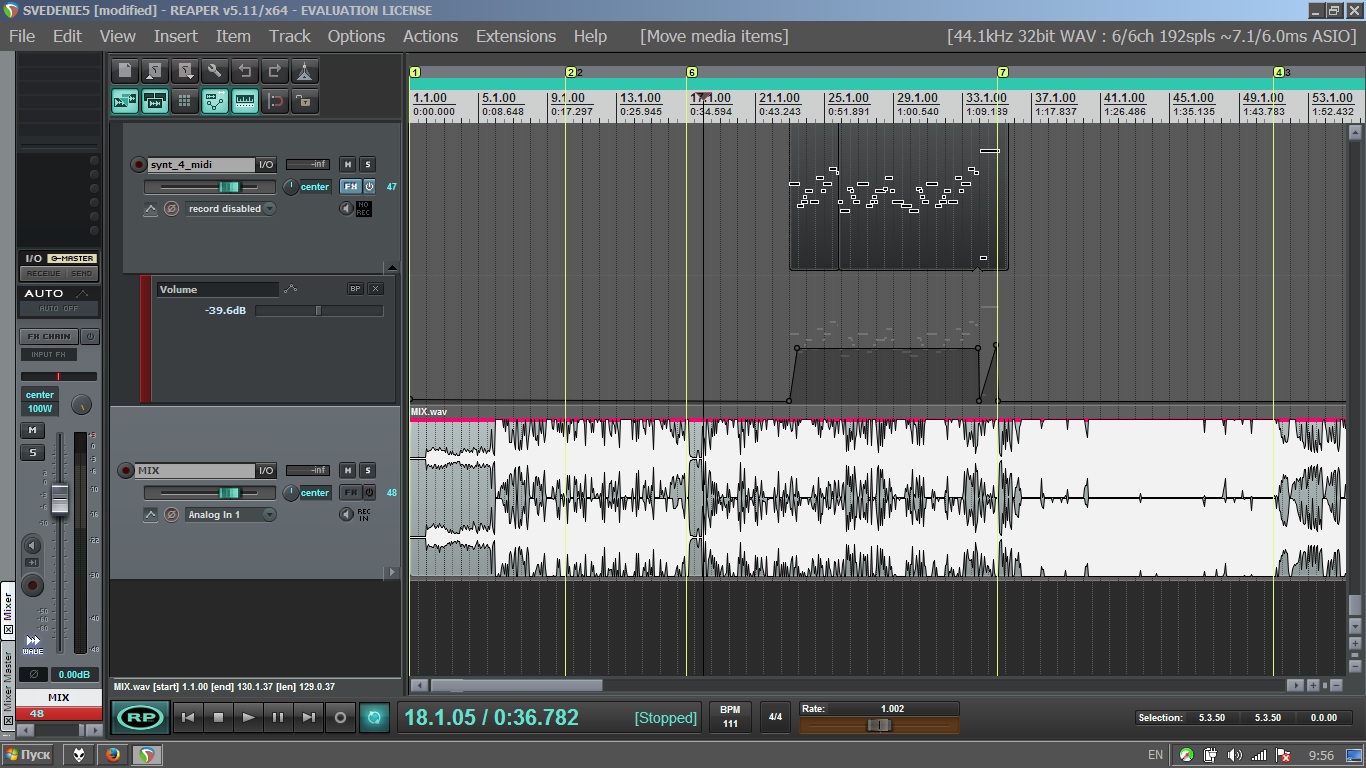Collapse the synt_4_midi envelope panel arrow
This screenshot has width=1366, height=768.
(x=392, y=268)
